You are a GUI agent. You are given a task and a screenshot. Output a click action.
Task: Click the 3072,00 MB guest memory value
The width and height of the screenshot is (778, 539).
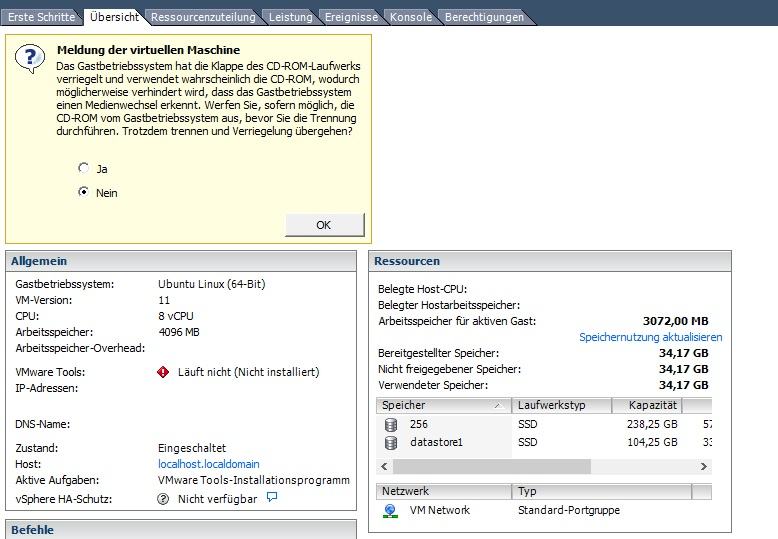tap(675, 321)
